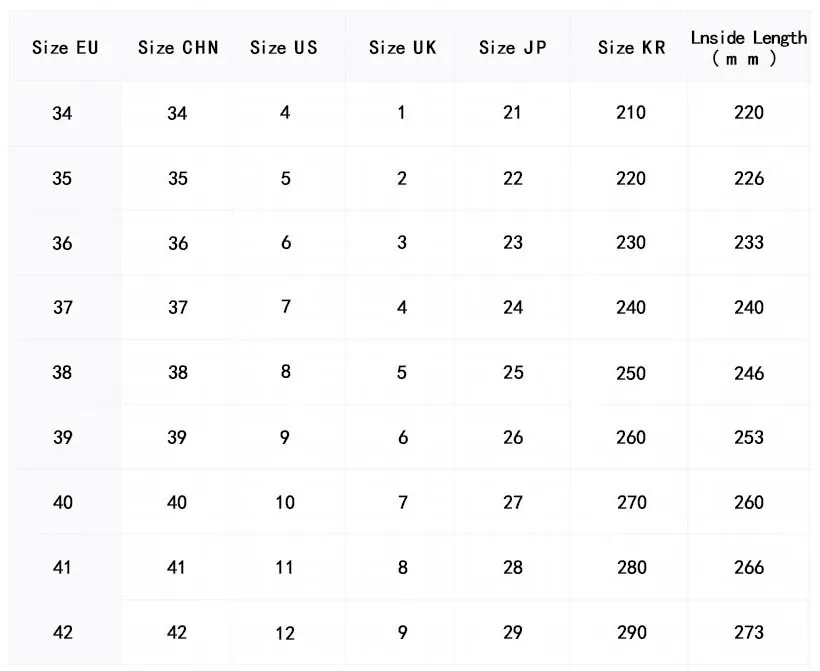Select KR size 290 cell
Viewport: 820px width, 671px height.
tap(631, 633)
